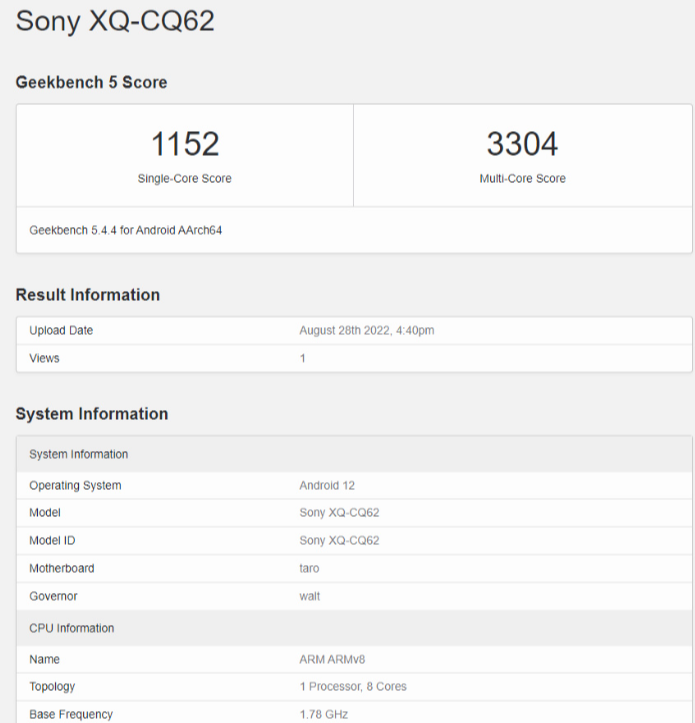Click the 1152 single-core score number
Image resolution: width=695 pixels, height=723 pixels.
[185, 144]
